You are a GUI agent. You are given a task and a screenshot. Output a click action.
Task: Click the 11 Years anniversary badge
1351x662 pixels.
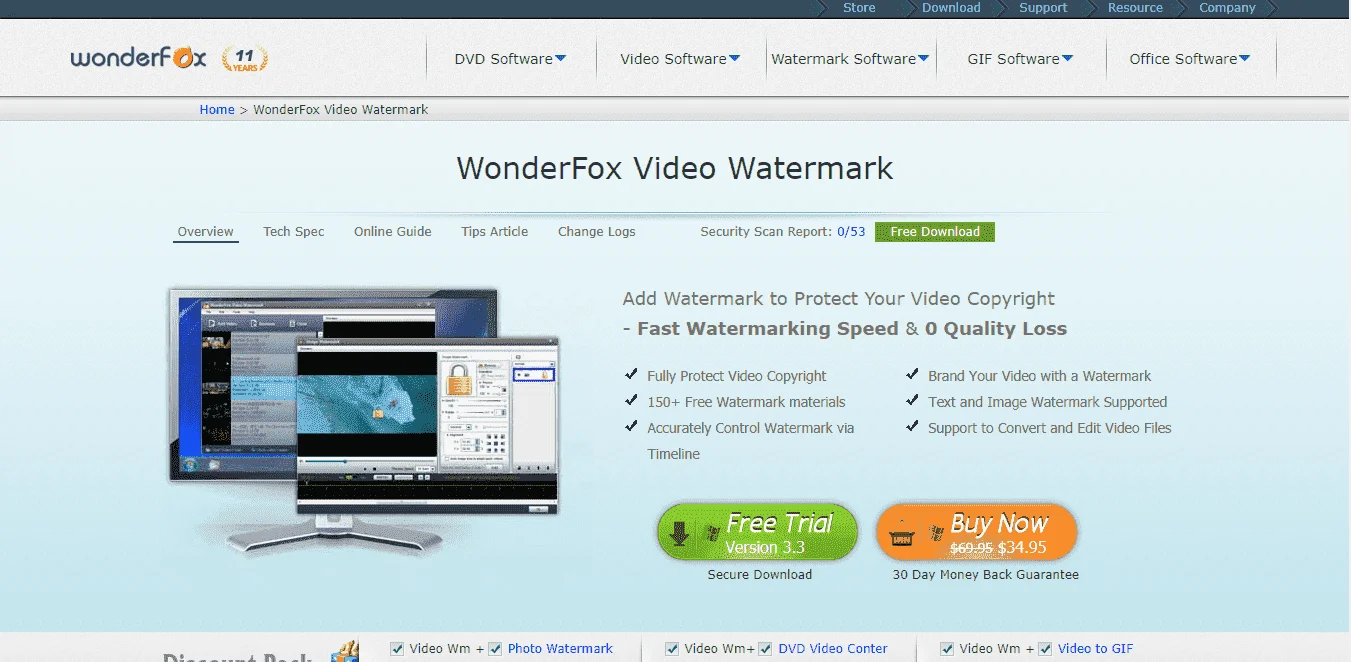(x=245, y=58)
